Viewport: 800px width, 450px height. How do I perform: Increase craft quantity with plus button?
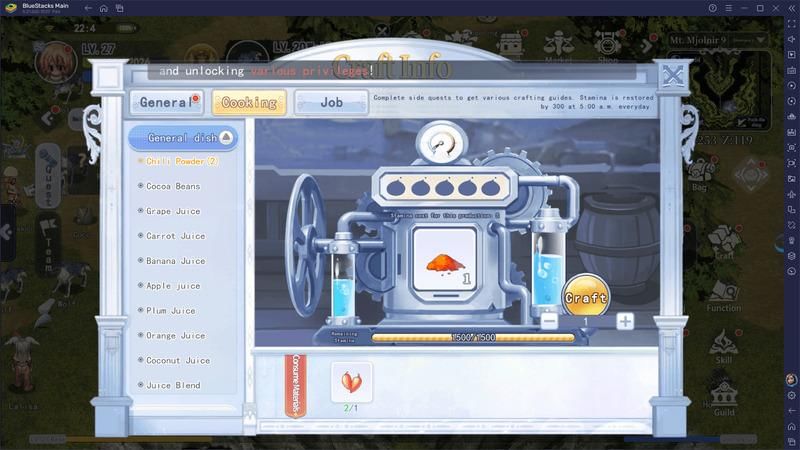pyautogui.click(x=624, y=321)
